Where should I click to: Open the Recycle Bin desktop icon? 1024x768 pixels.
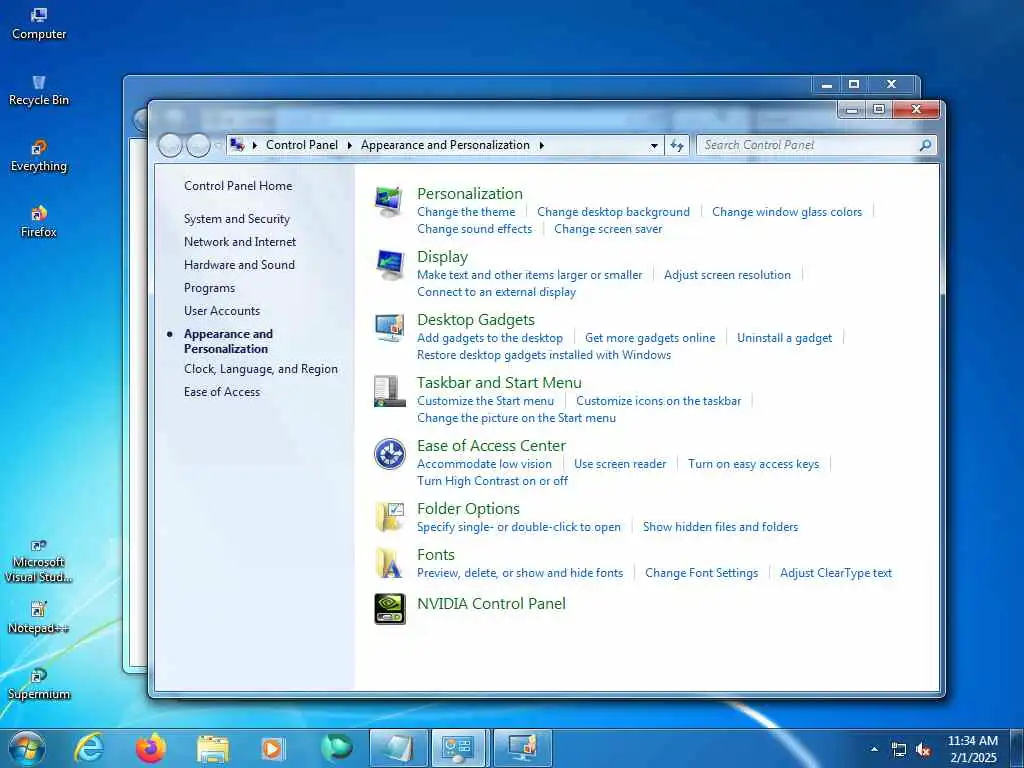coord(39,90)
